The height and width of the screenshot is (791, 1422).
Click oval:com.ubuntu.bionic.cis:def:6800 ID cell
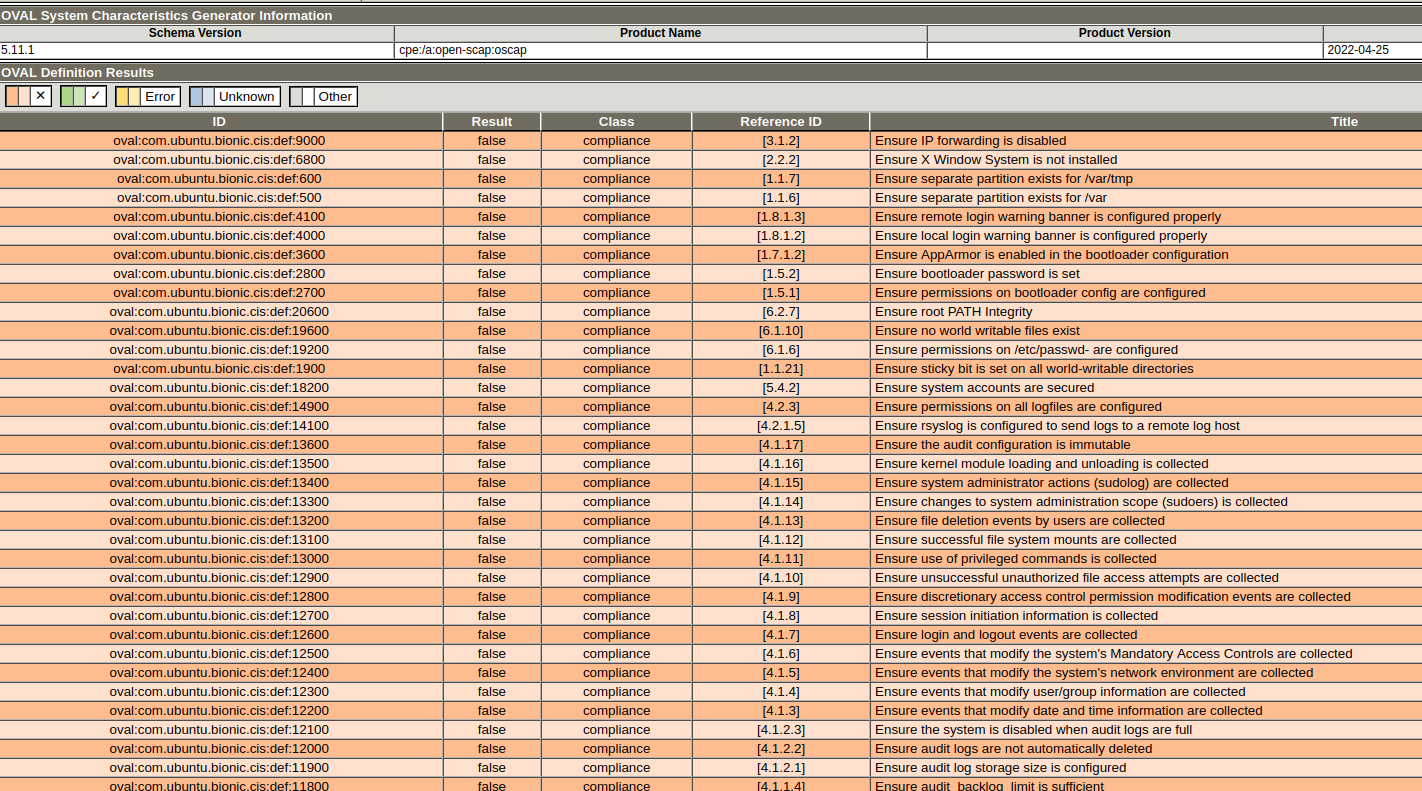(x=219, y=160)
